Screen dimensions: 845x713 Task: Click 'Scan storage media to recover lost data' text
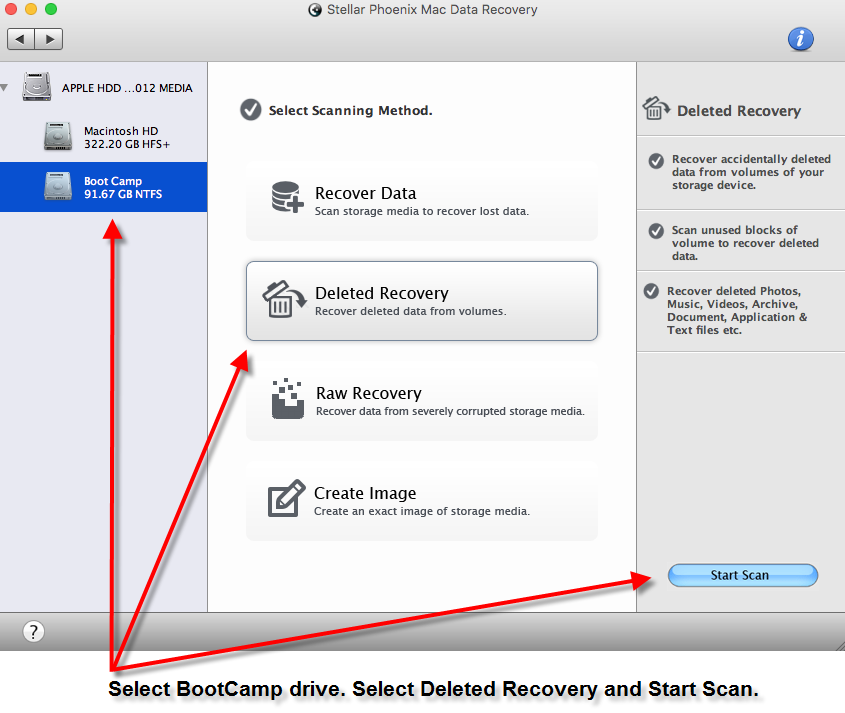(x=421, y=211)
